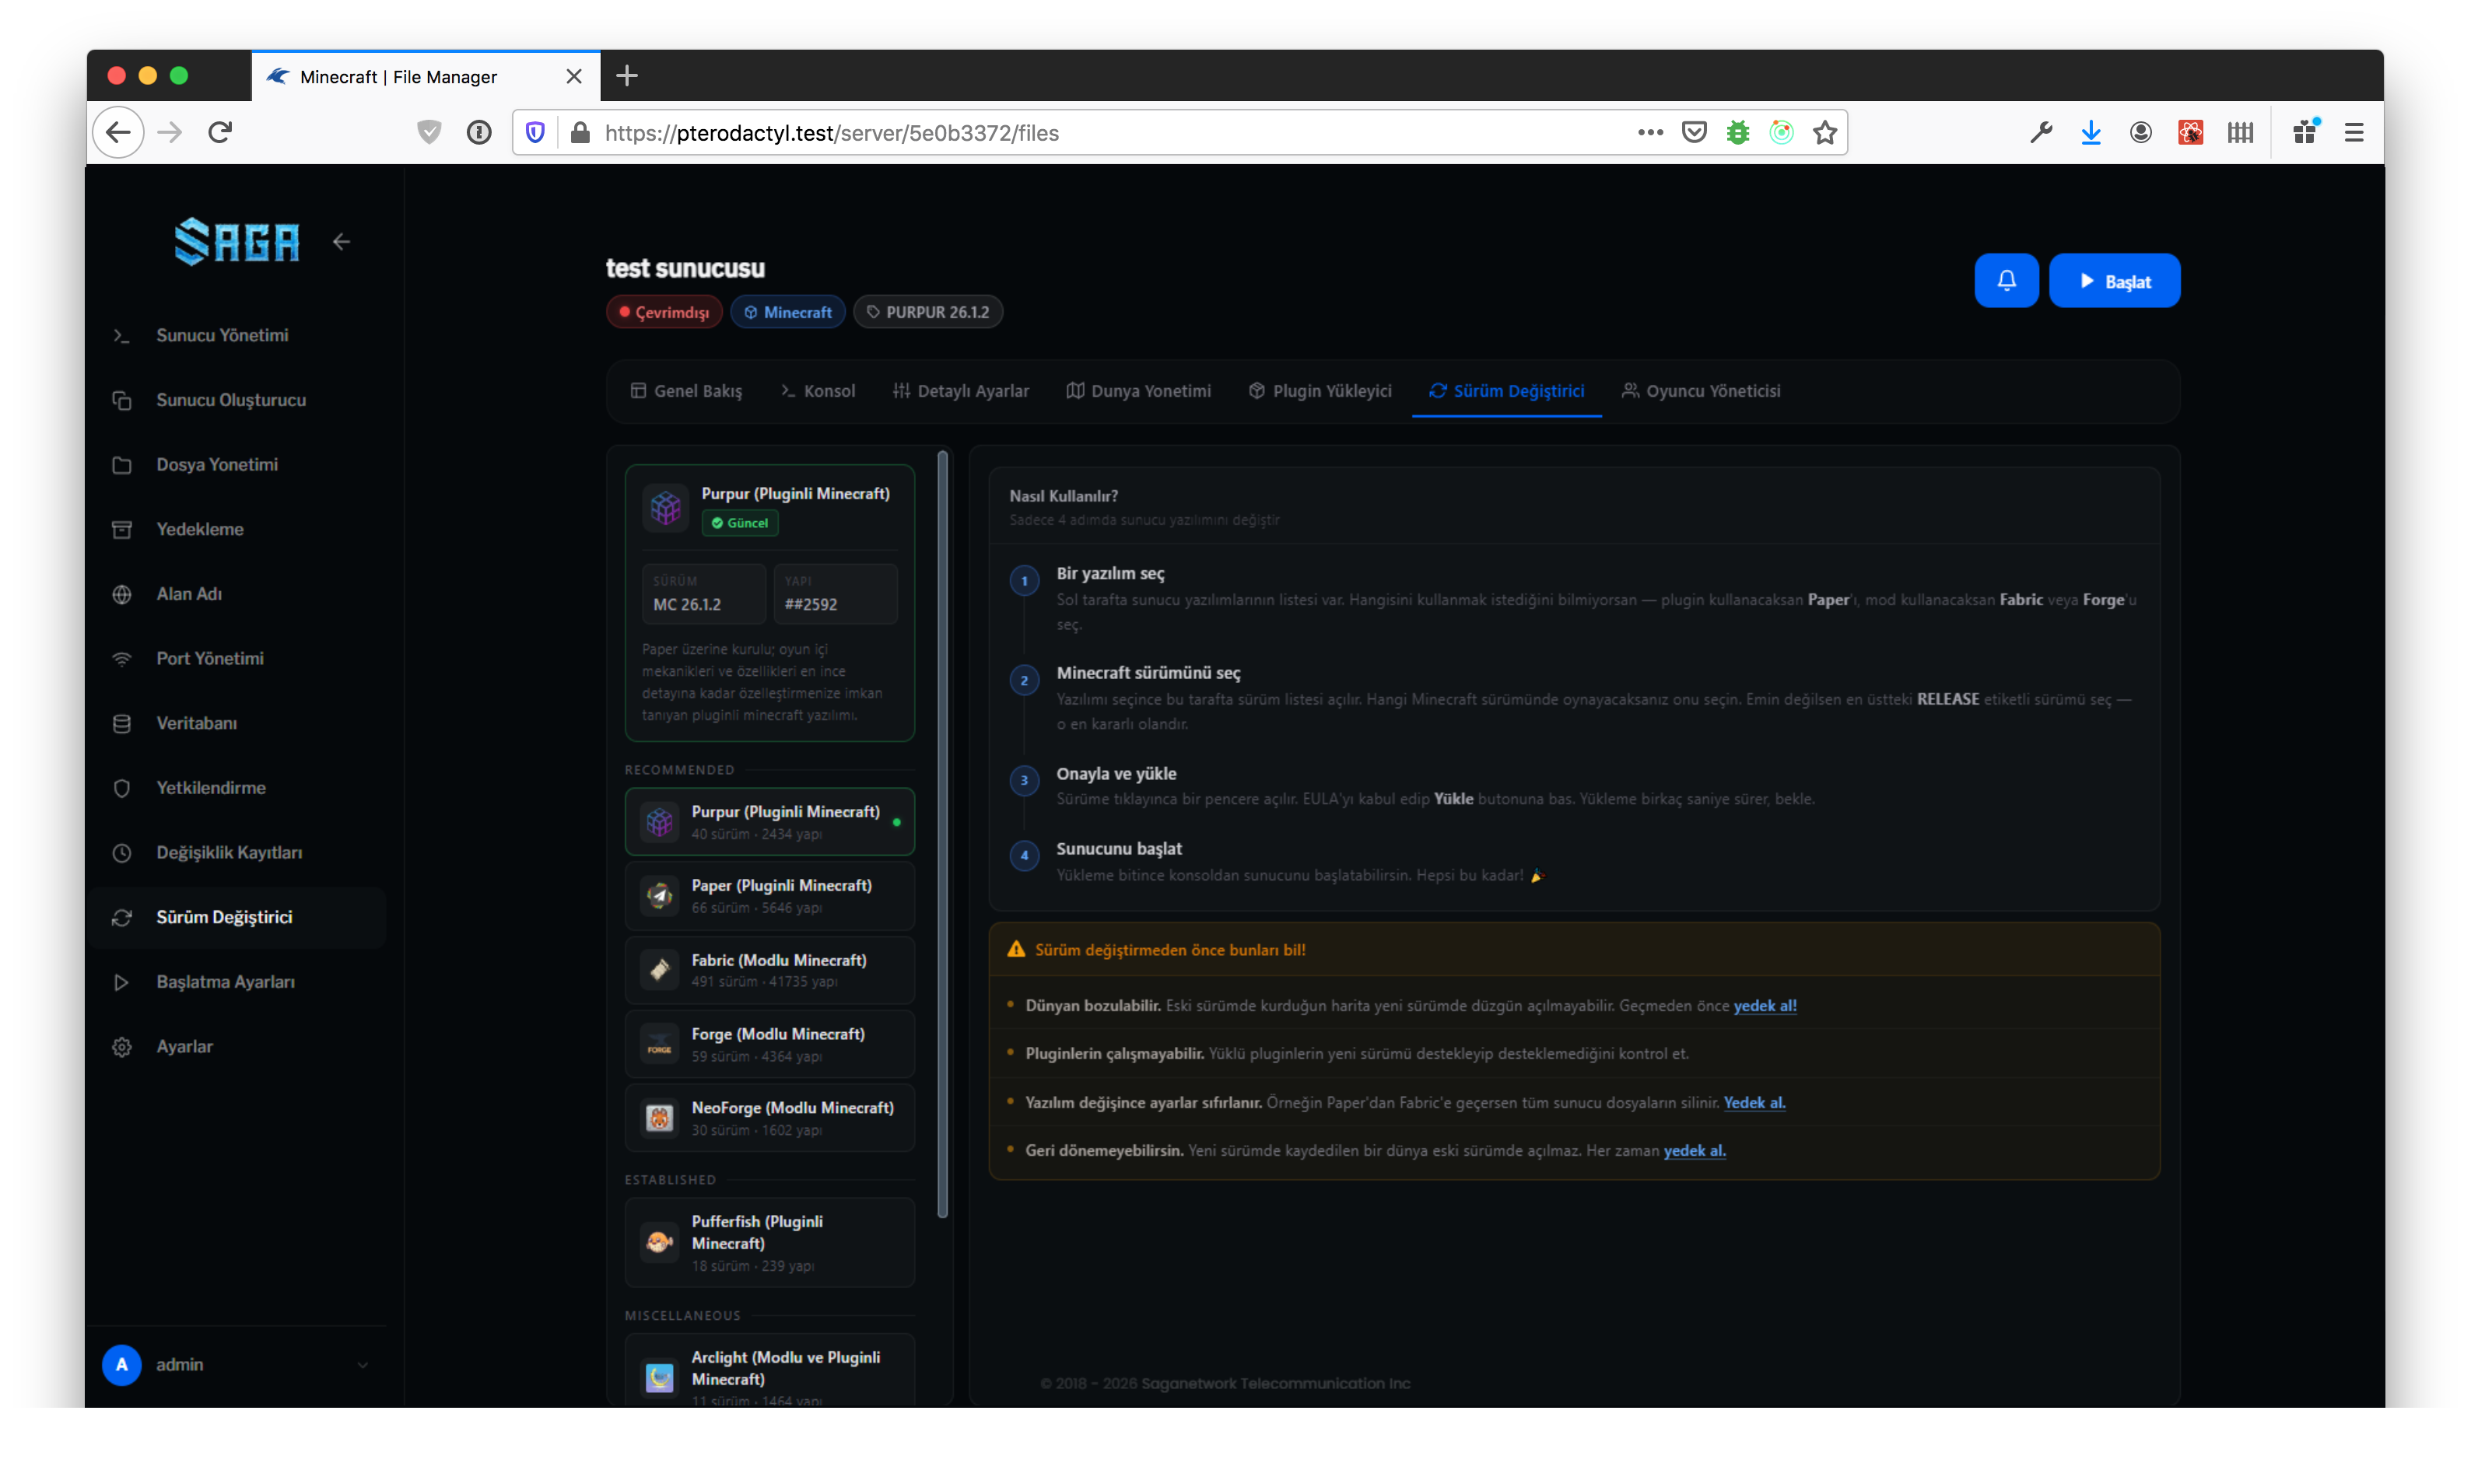2471x1484 pixels.
Task: Start the server with Başlat button
Action: (x=2114, y=281)
